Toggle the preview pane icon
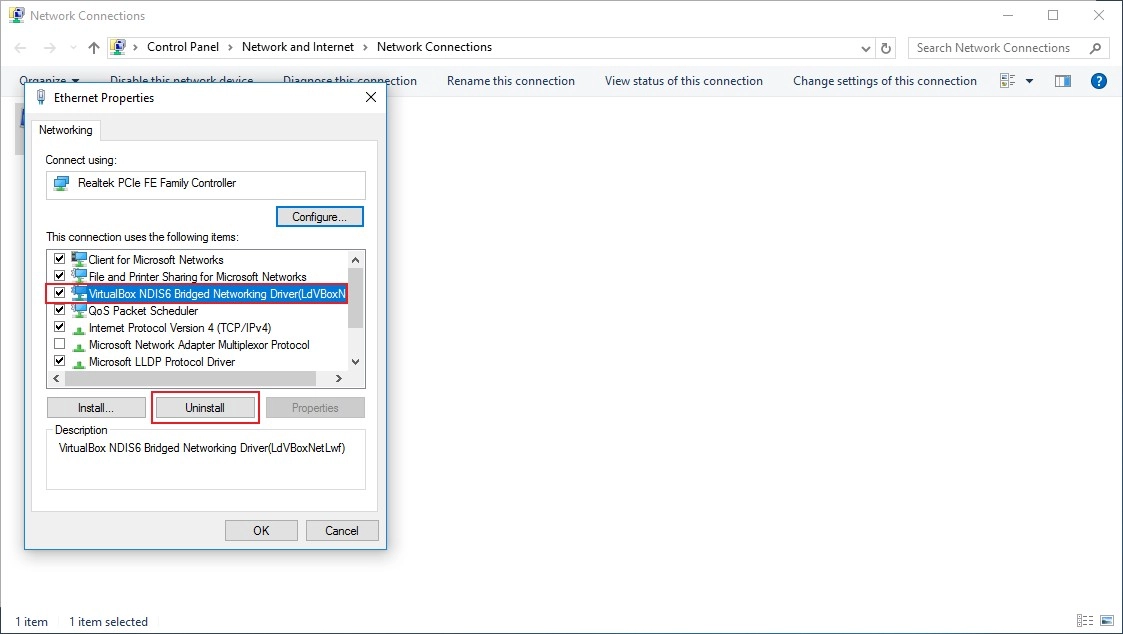Screen dimensions: 1123x634 [1063, 81]
